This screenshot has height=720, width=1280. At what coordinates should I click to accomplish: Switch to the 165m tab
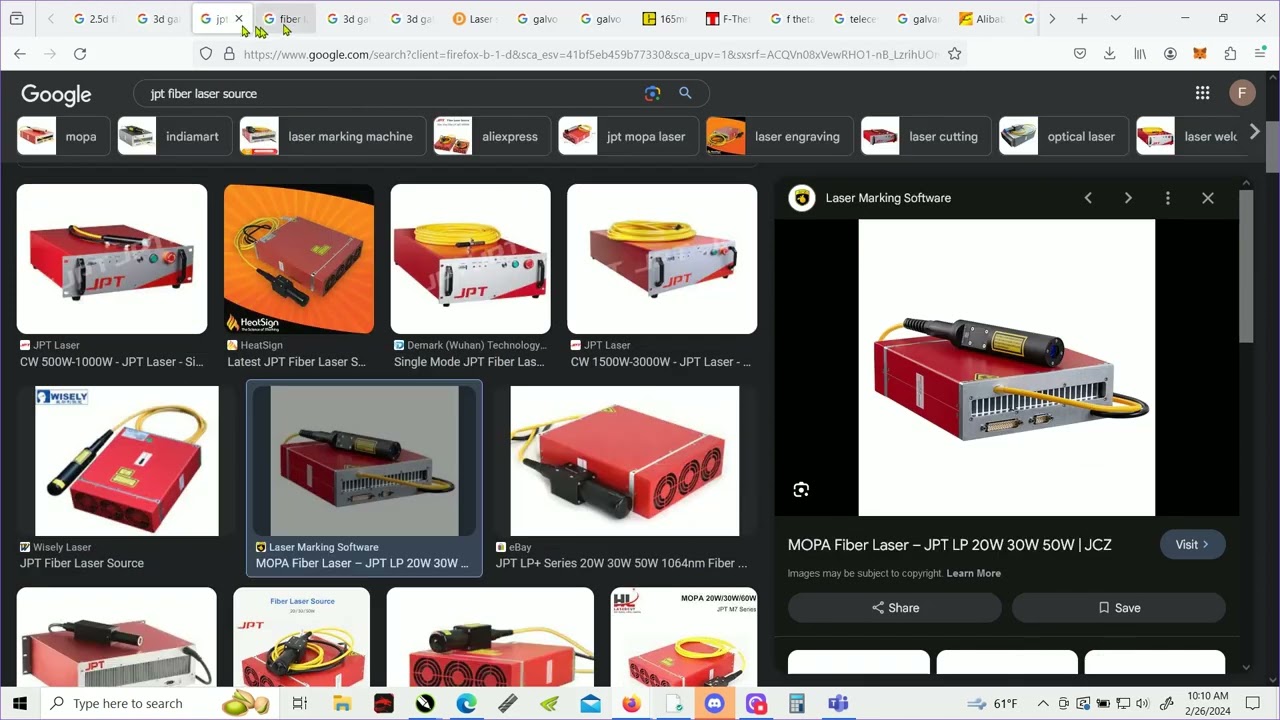pos(664,18)
